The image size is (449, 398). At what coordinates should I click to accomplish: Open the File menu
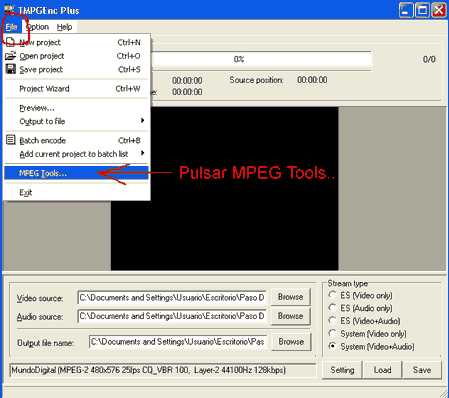12,27
